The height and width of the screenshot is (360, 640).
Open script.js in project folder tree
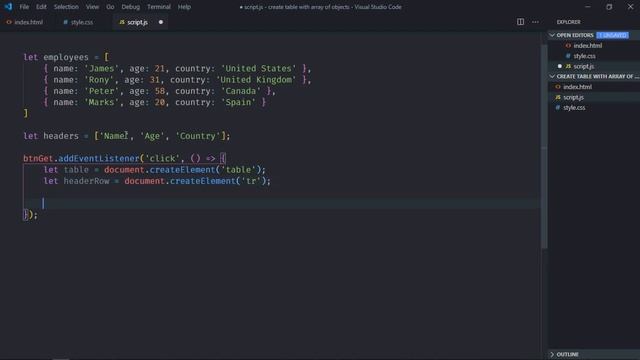[x=573, y=97]
